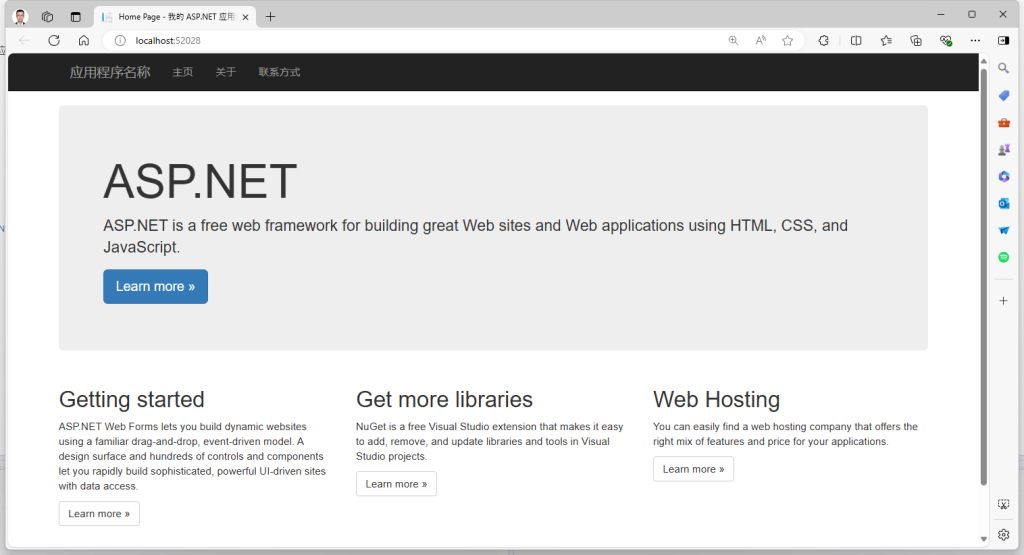
Task: Click Learn more under Web Hosting
Action: (693, 469)
